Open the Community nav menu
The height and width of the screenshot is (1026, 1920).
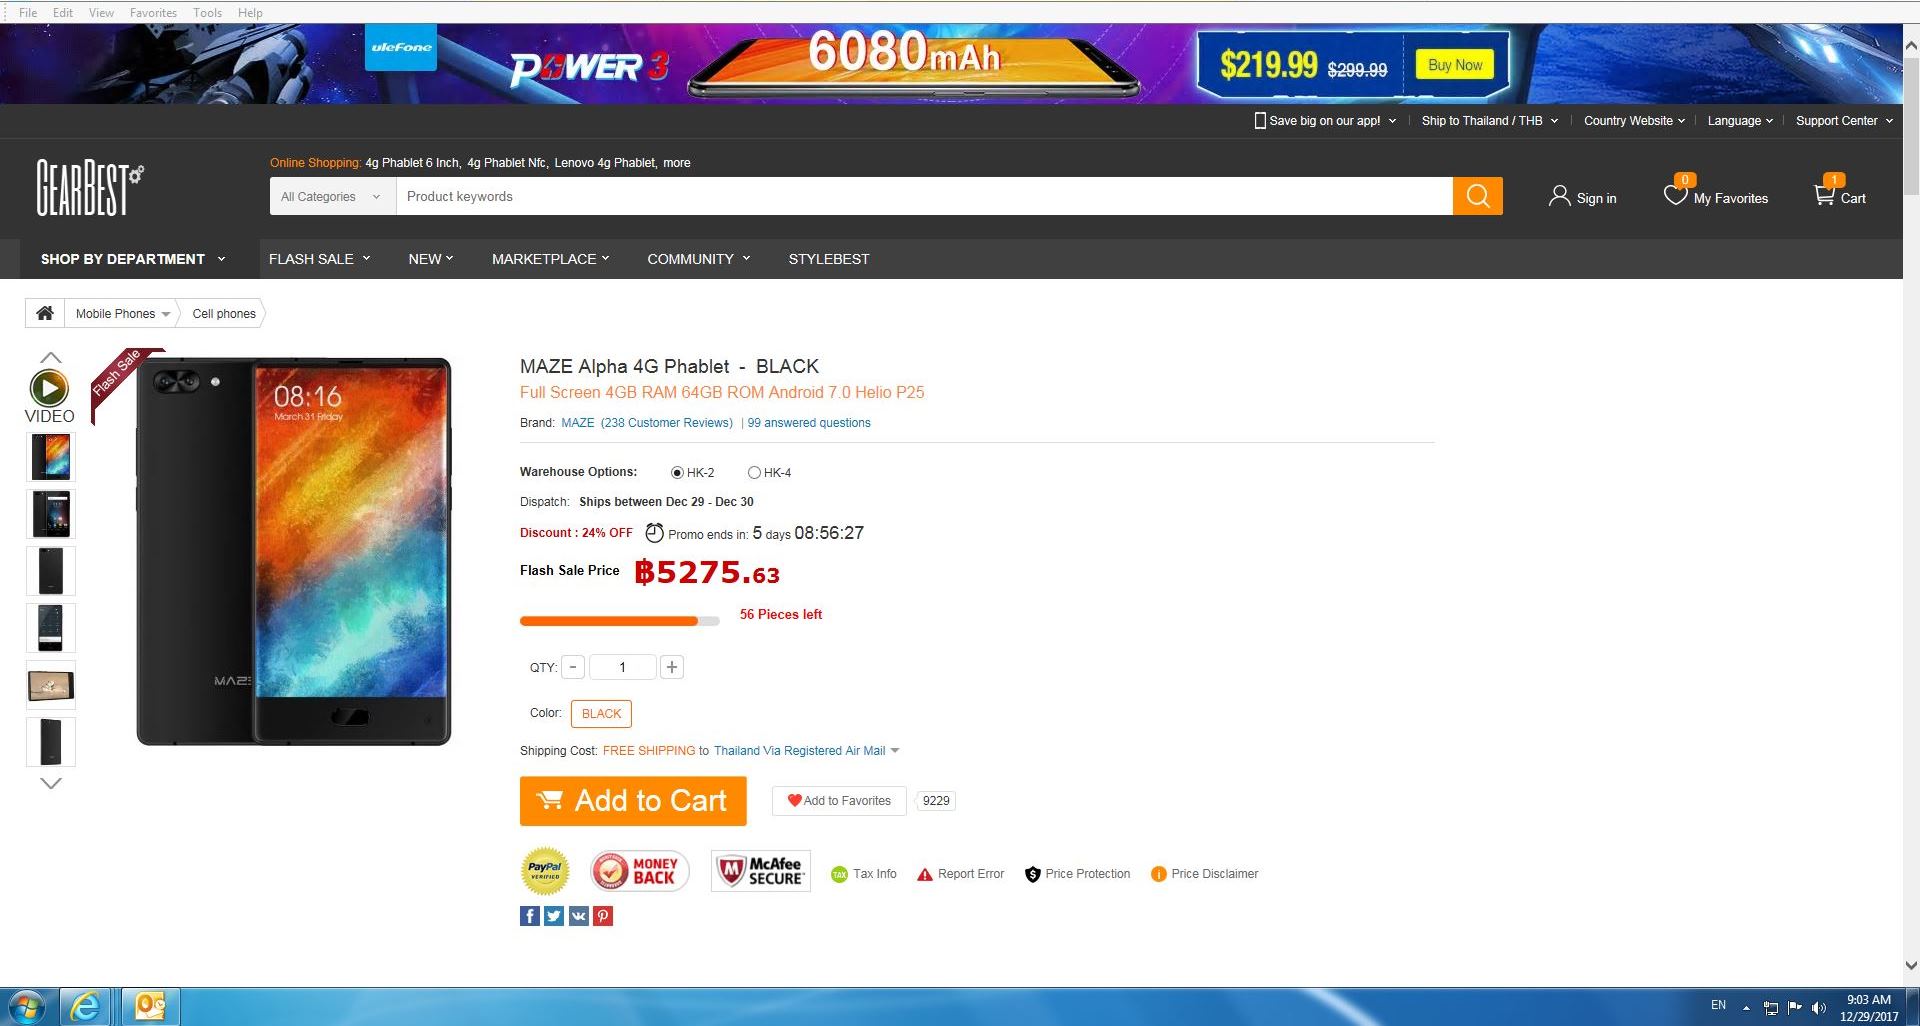pos(699,259)
